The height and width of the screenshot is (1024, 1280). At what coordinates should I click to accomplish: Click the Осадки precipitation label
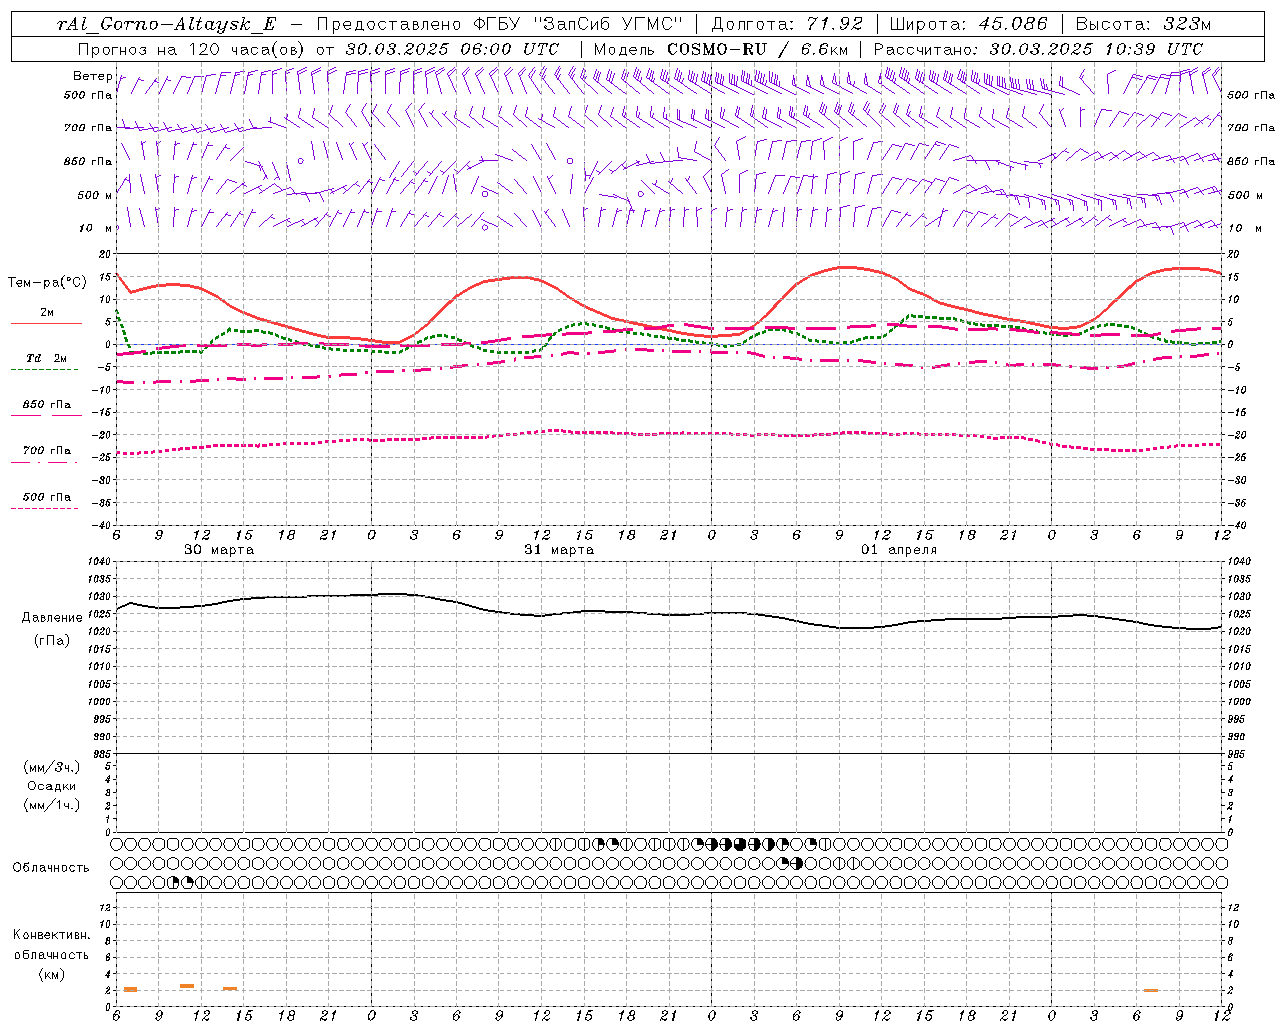tap(52, 786)
